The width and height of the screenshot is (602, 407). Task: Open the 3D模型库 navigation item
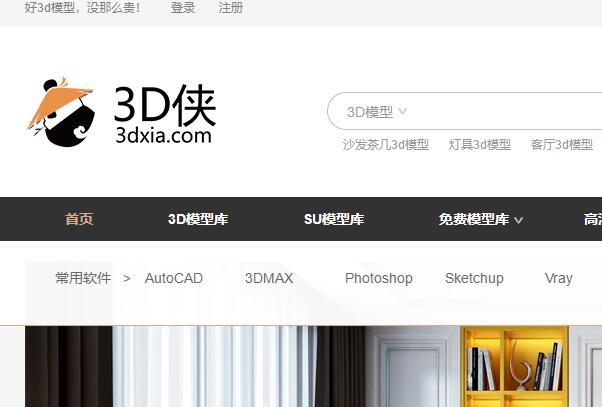click(x=198, y=219)
